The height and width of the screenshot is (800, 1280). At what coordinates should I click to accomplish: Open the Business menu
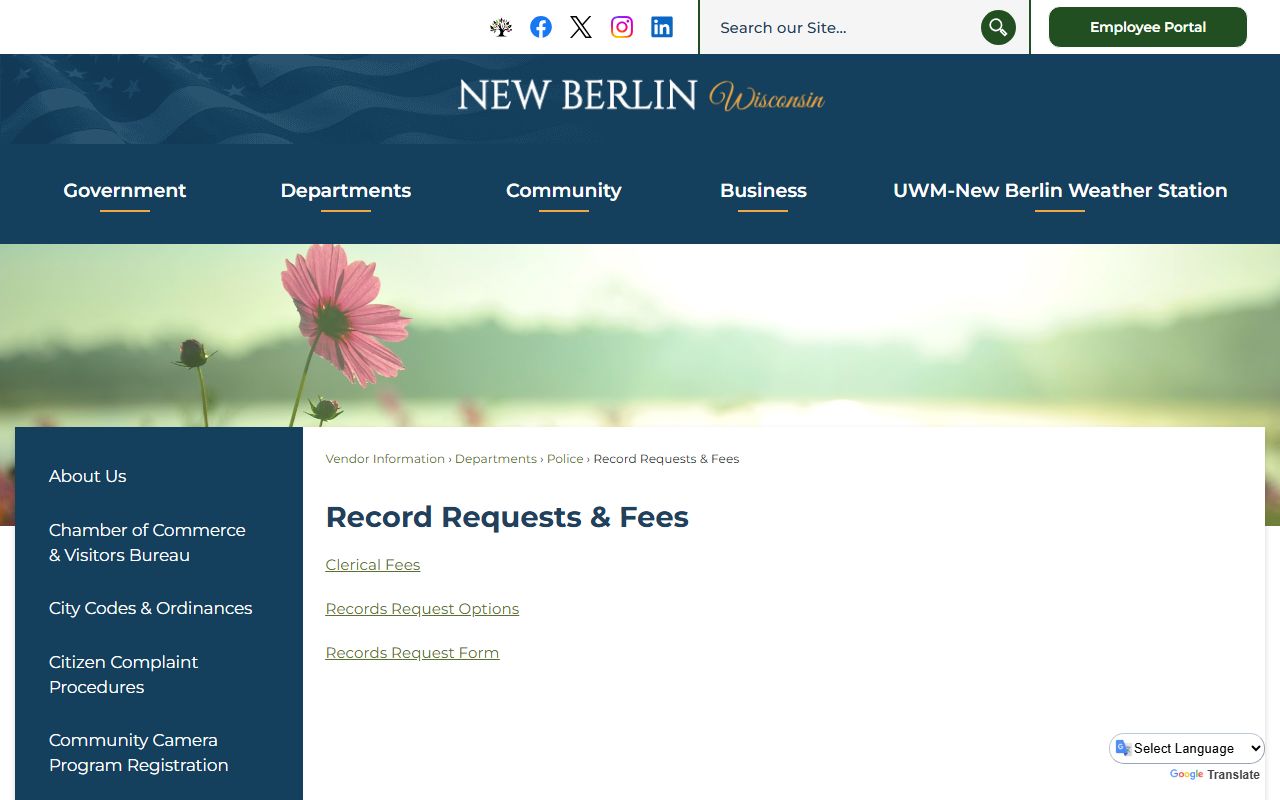coord(763,191)
